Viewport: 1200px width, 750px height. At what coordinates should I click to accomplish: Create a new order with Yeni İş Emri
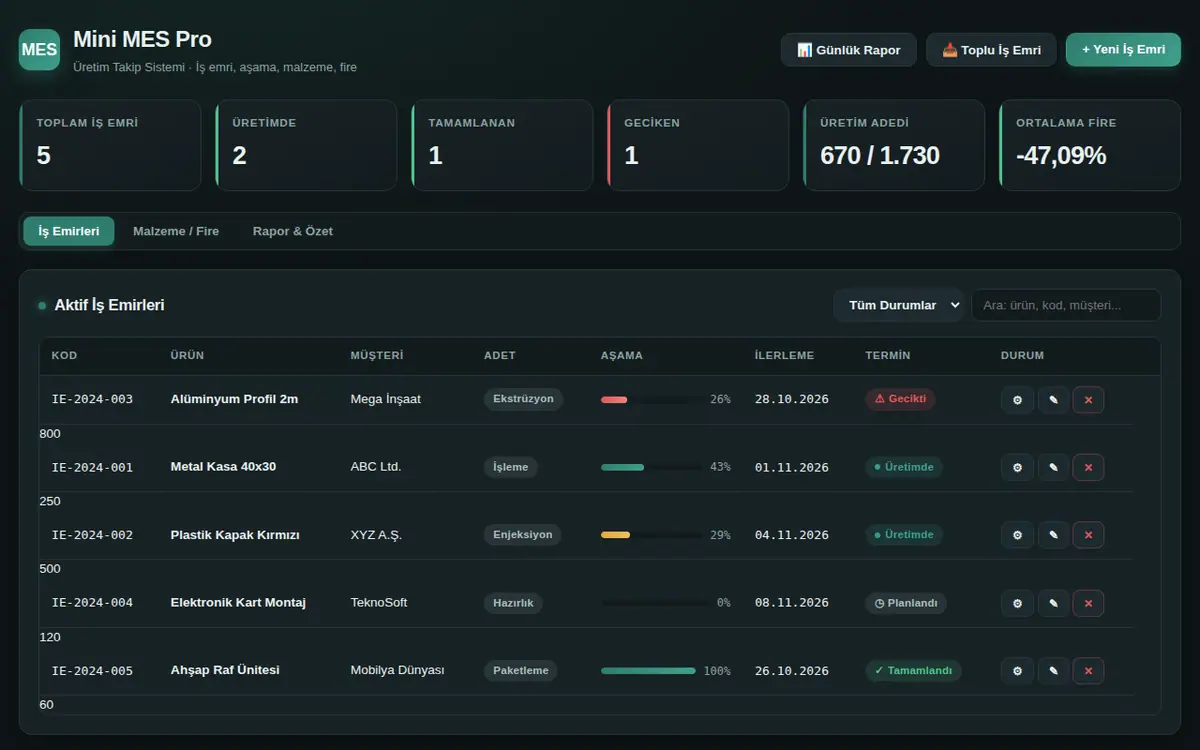coord(1123,50)
